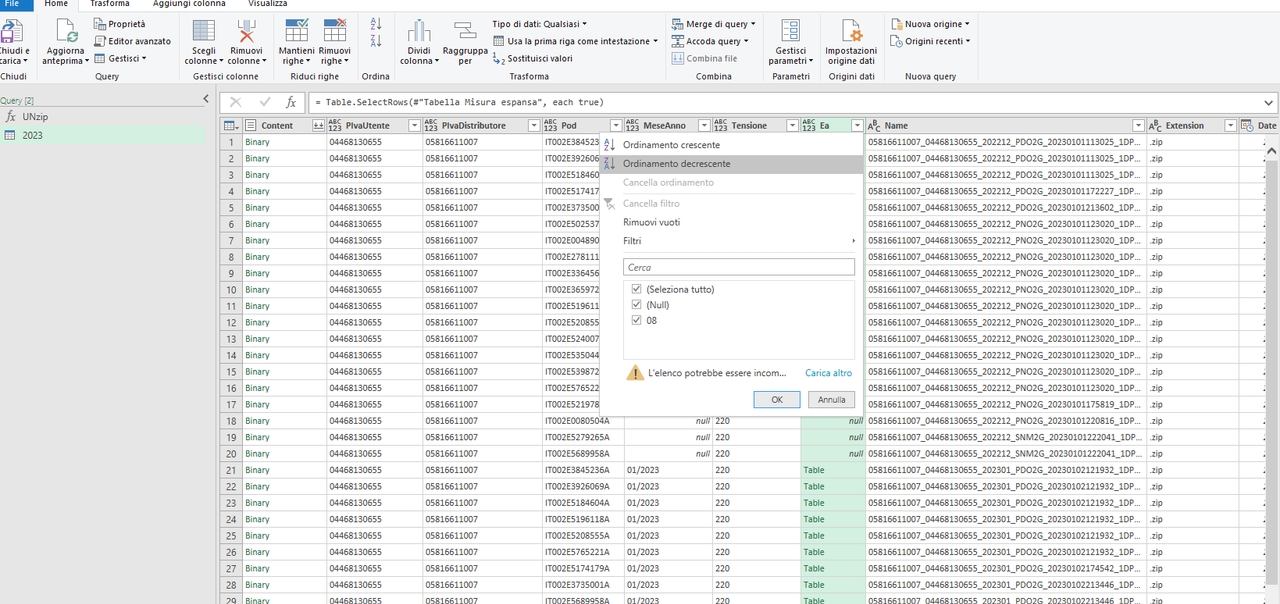Open the Editor avanzato
This screenshot has height=604, width=1280.
pos(132,41)
